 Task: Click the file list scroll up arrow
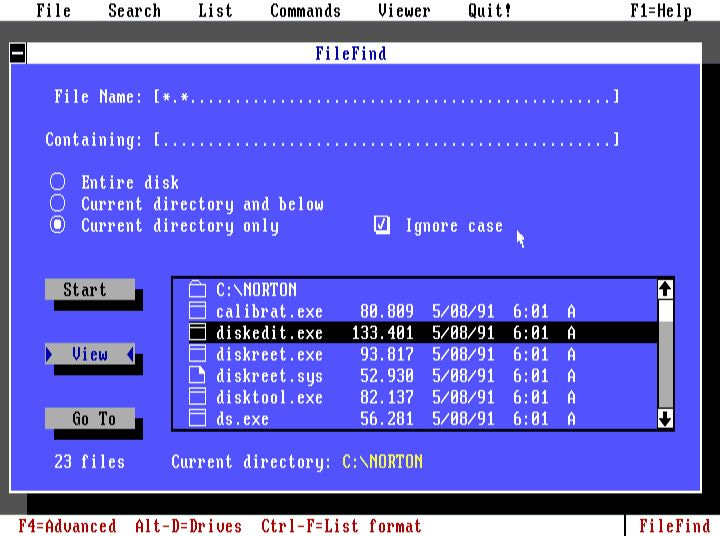665,289
